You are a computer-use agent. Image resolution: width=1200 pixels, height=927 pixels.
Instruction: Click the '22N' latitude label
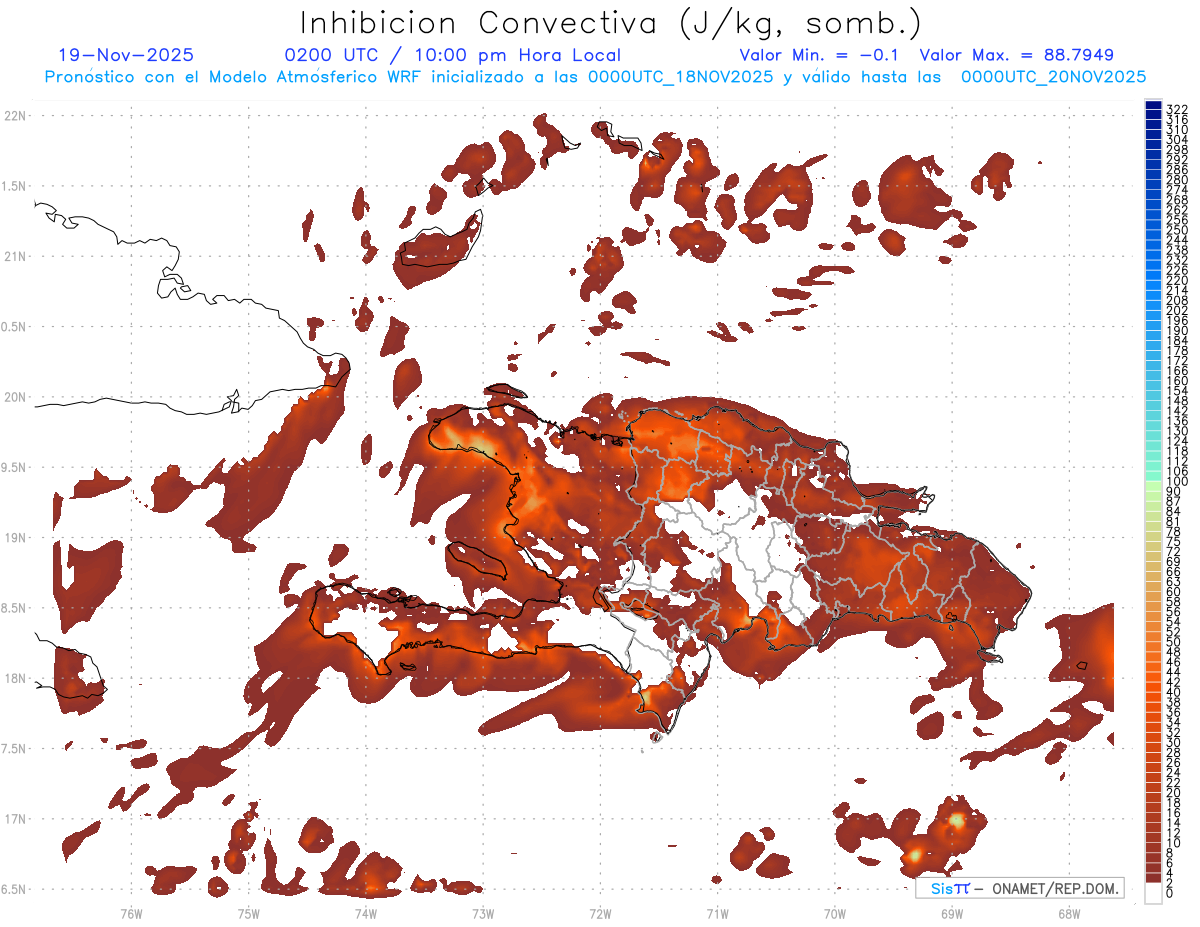[14, 116]
